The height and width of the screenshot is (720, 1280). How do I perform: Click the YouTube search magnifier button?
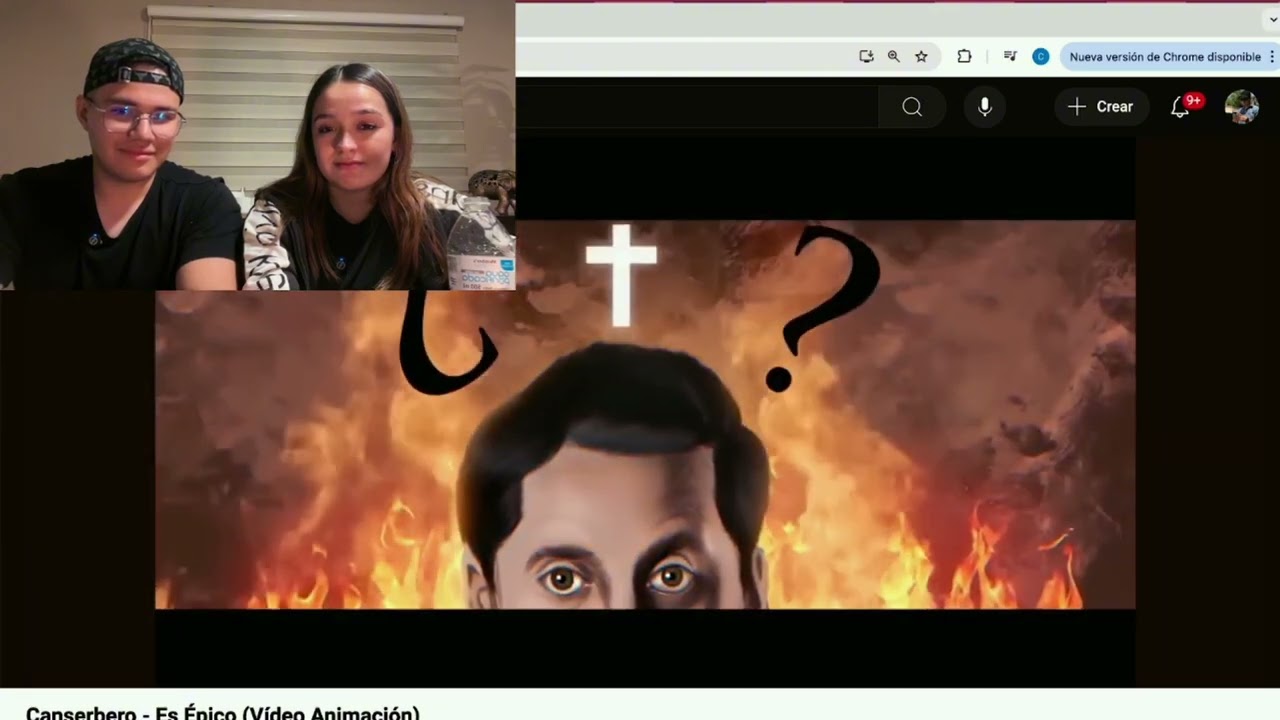tap(912, 107)
